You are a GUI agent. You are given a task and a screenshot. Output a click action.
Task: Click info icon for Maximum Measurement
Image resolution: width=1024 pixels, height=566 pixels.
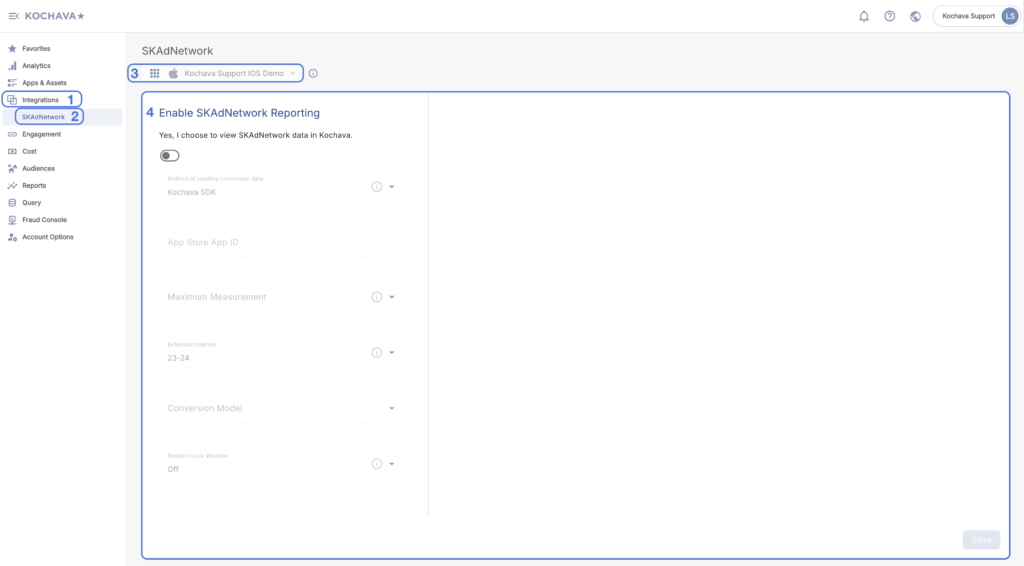(377, 297)
